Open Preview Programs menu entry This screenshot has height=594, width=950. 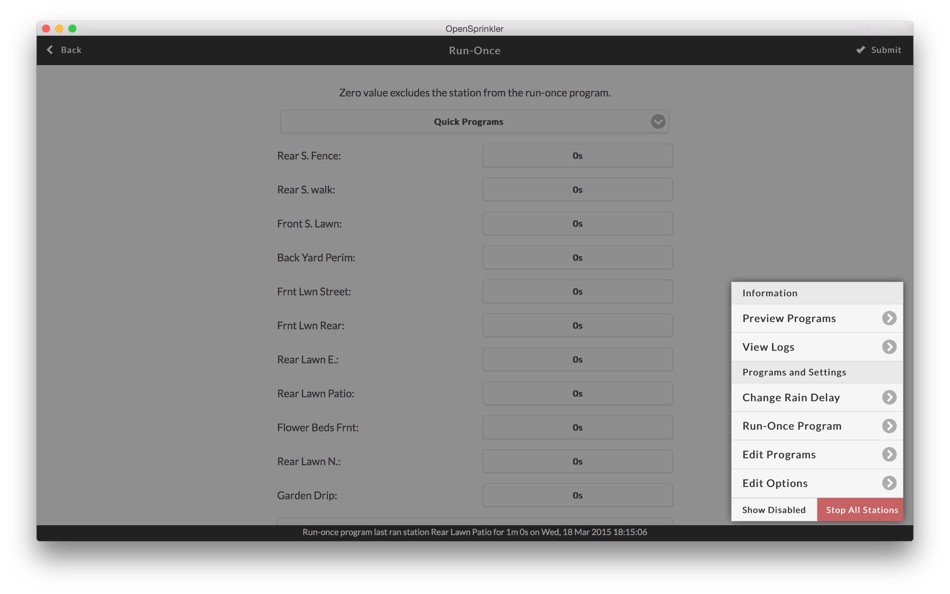pos(817,318)
